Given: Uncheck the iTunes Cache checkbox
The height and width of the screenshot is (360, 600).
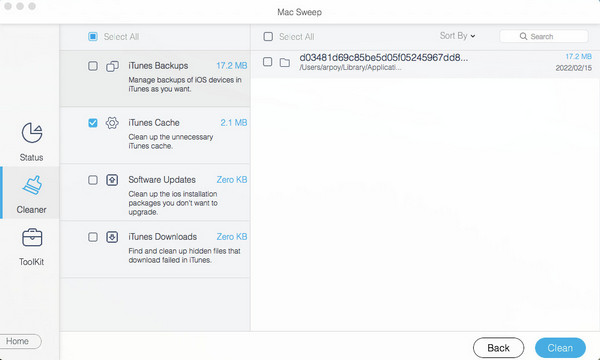Looking at the screenshot, I should click(93, 123).
